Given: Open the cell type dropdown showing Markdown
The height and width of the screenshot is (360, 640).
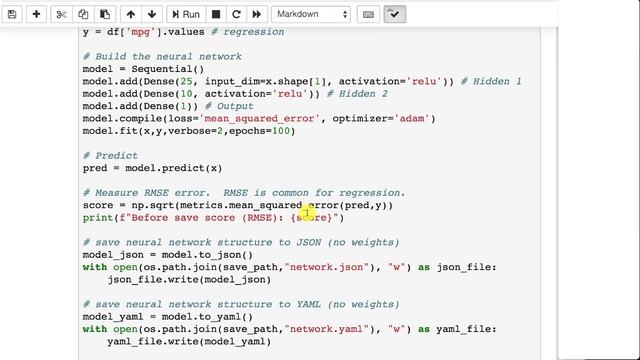Looking at the screenshot, I should (311, 14).
